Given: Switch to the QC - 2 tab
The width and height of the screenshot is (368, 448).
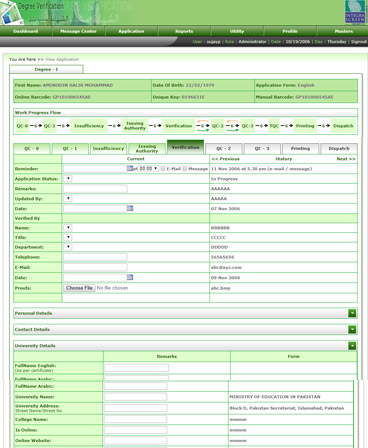Looking at the screenshot, I should point(224,149).
